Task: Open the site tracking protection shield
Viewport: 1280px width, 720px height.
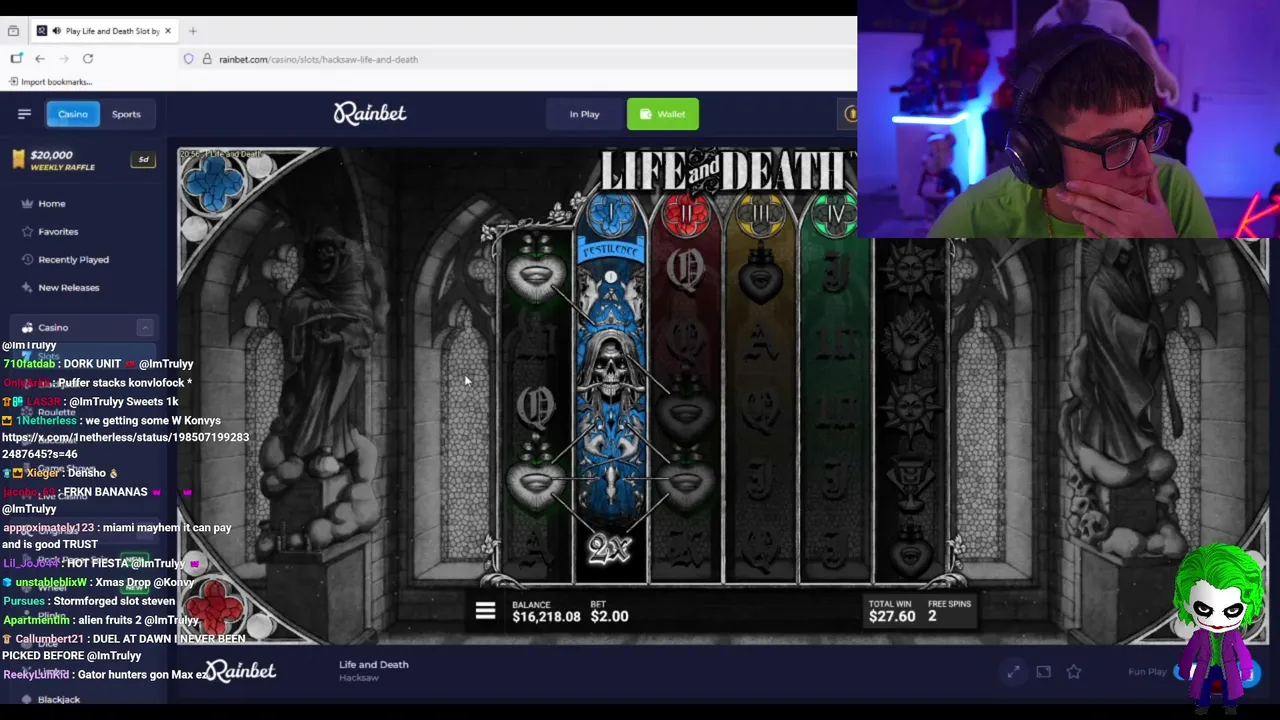Action: click(x=188, y=59)
